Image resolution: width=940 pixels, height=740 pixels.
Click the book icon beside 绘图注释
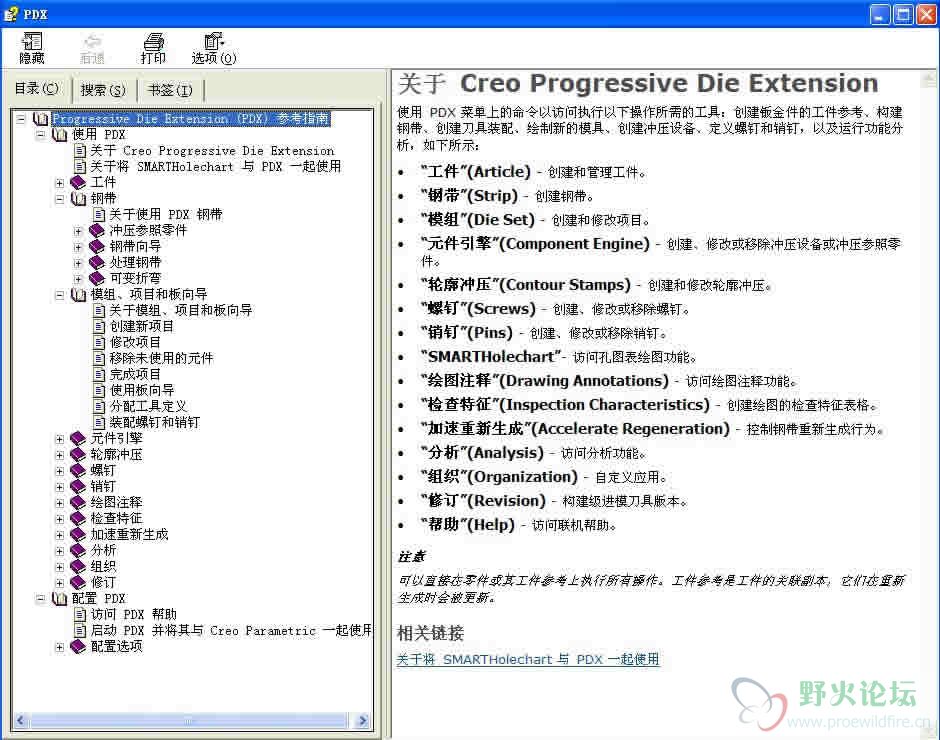coord(78,503)
